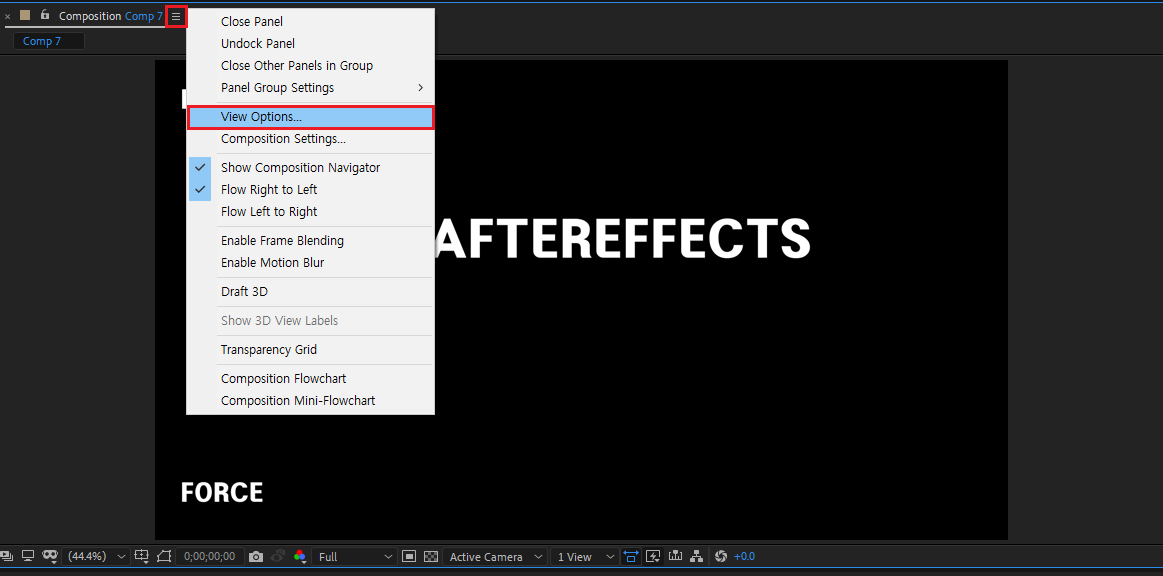
Task: Open the Full resolution dropdown
Action: (x=355, y=557)
